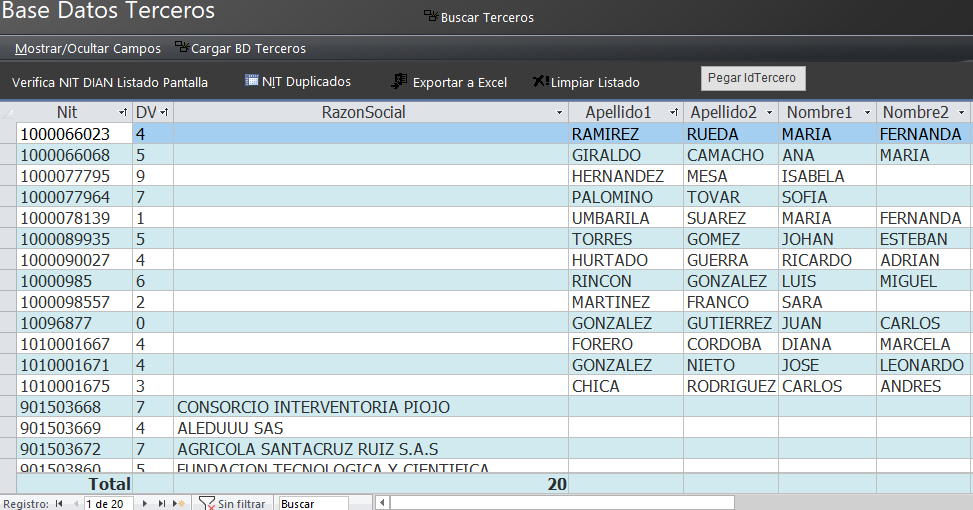Click Verifica NIT DIAN Listado Pantalla
This screenshot has width=973, height=510.
coord(110,82)
